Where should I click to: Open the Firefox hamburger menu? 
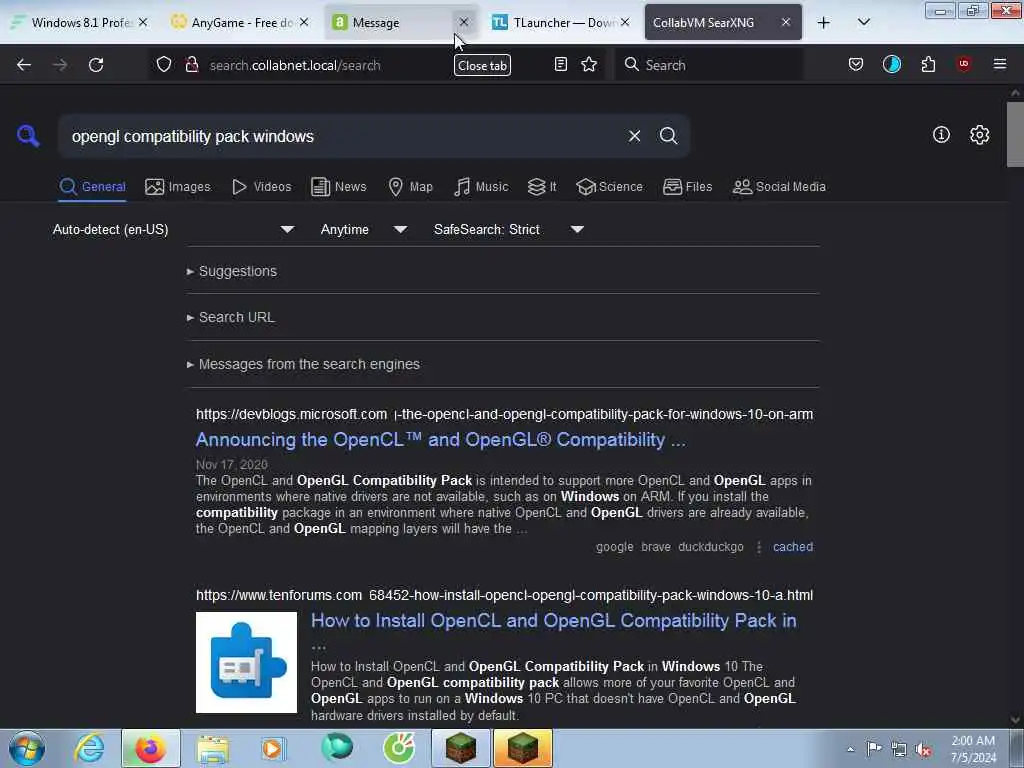[x=999, y=64]
